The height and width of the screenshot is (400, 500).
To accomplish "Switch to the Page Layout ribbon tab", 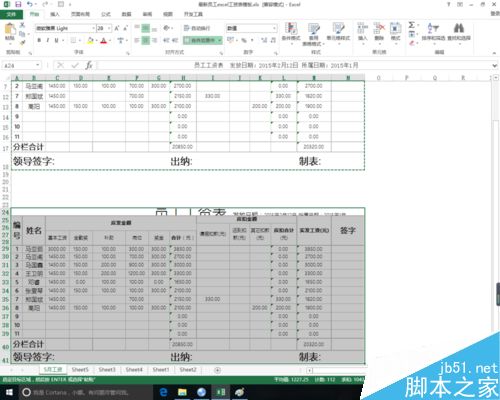I will [80, 14].
